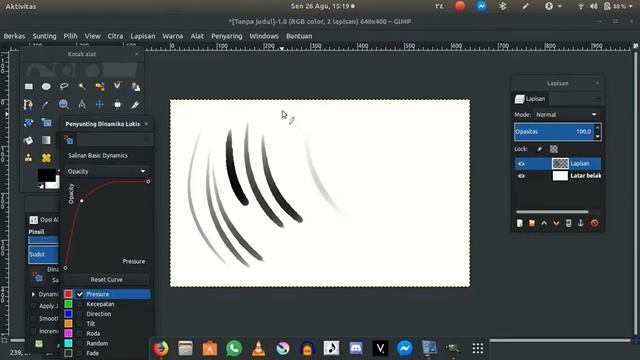Open the Berkas menu
The width and height of the screenshot is (640, 360).
(x=14, y=36)
